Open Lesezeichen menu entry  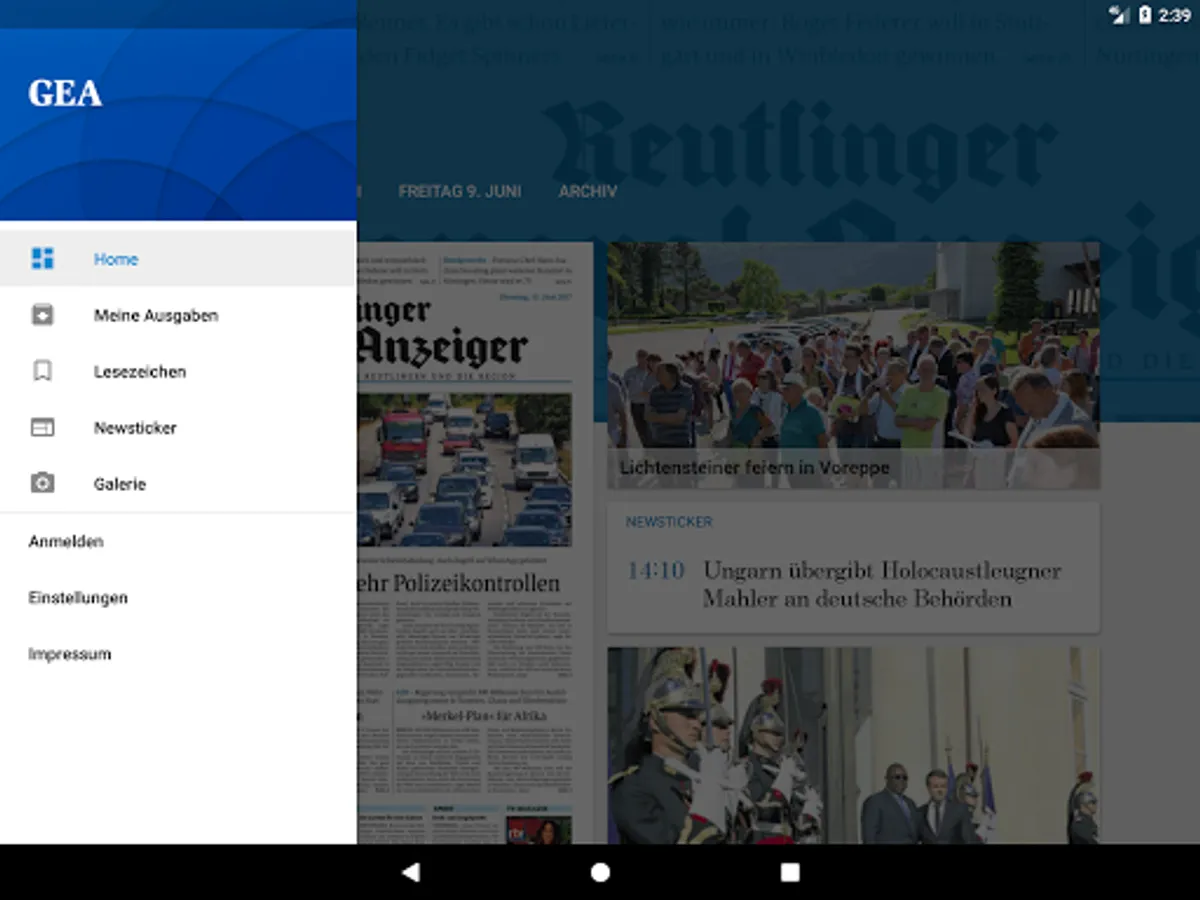coord(178,371)
